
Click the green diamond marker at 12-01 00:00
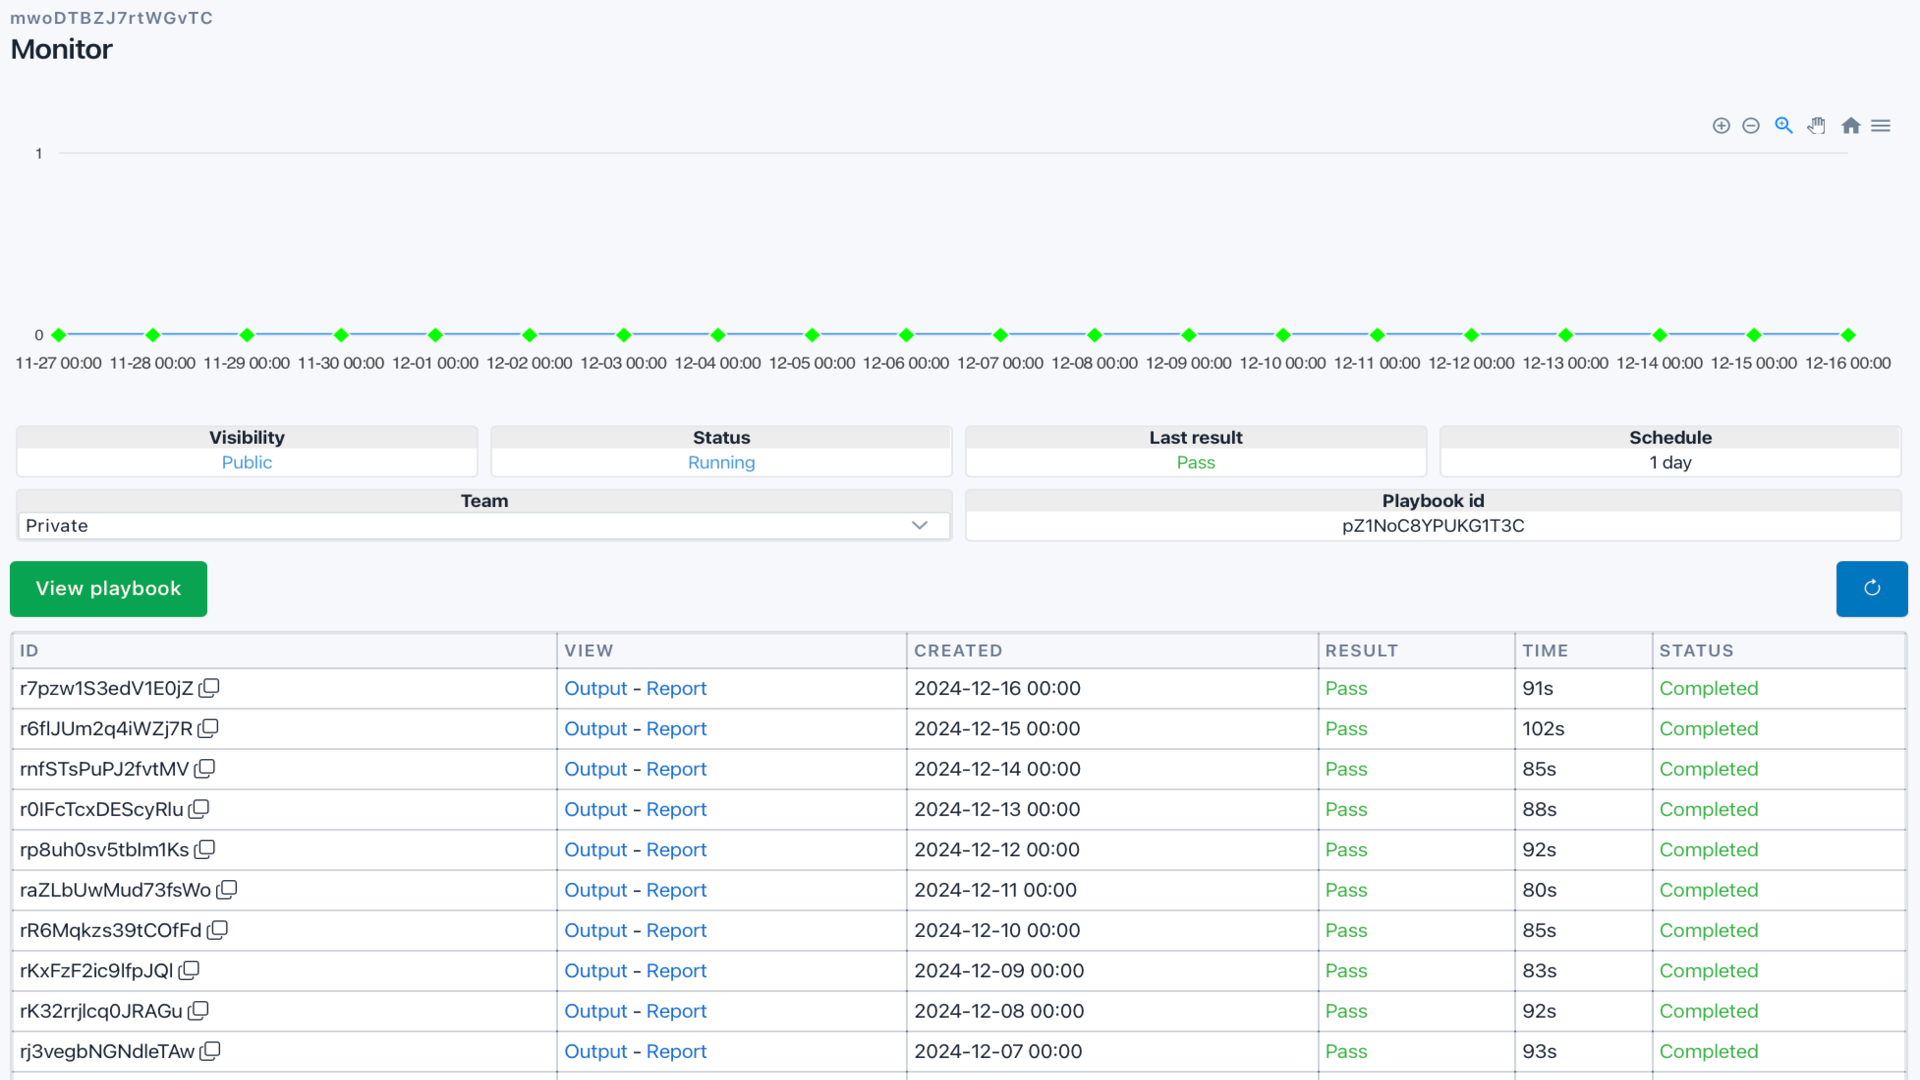[435, 335]
